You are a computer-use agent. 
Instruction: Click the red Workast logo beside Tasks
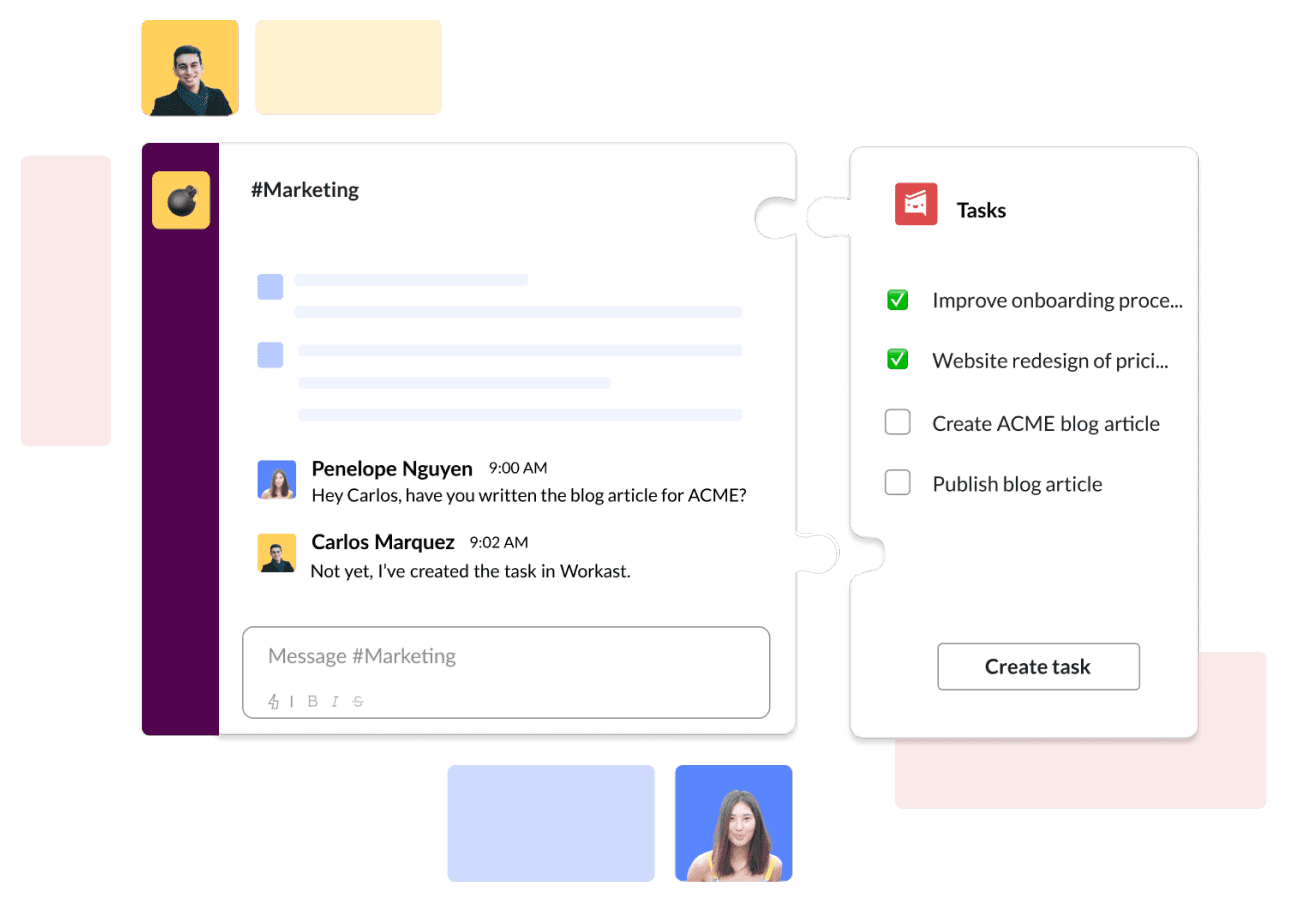tap(915, 204)
